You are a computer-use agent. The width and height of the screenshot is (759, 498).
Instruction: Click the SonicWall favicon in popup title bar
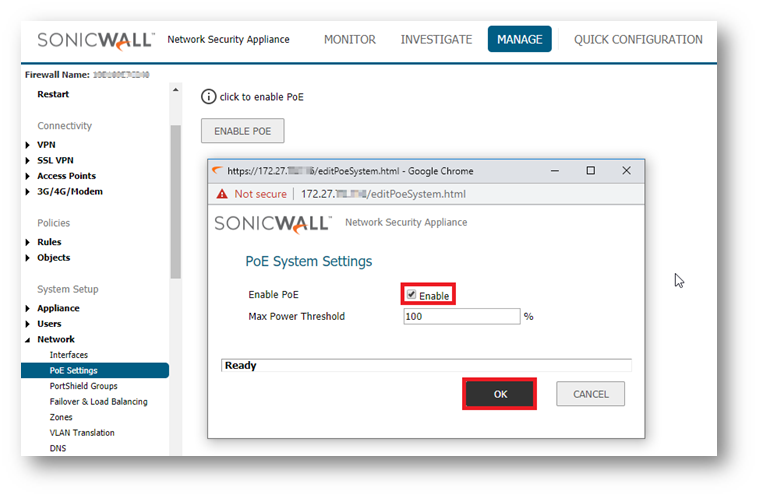[217, 171]
